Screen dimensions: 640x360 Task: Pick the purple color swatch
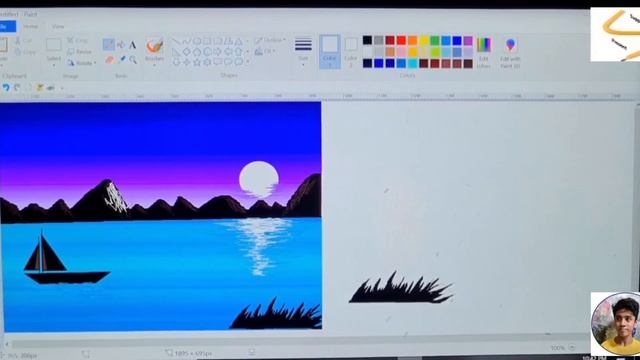coord(468,40)
